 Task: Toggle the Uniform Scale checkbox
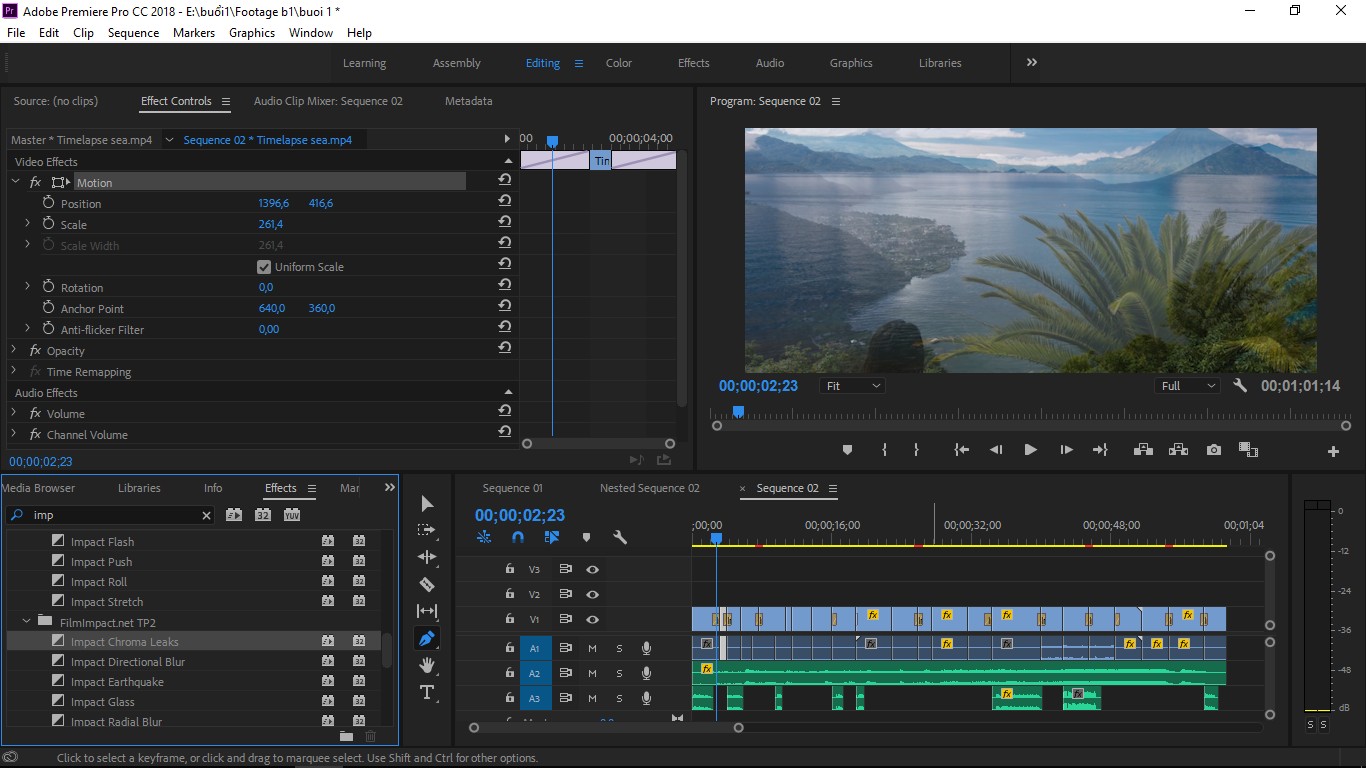pos(264,267)
